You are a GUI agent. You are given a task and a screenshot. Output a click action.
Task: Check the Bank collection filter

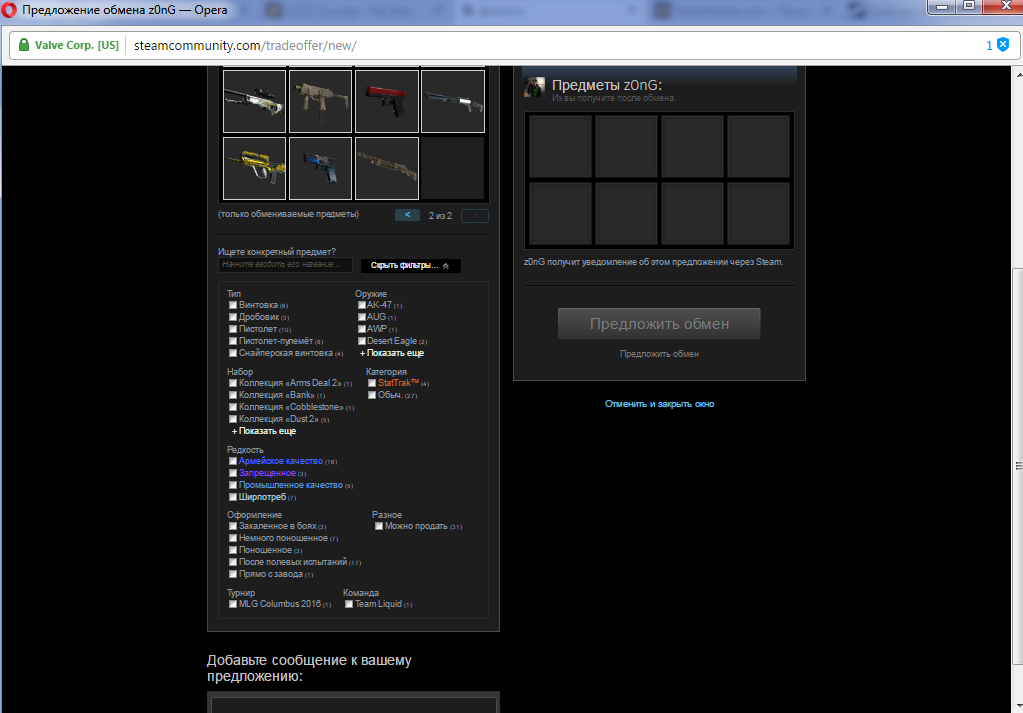point(232,395)
